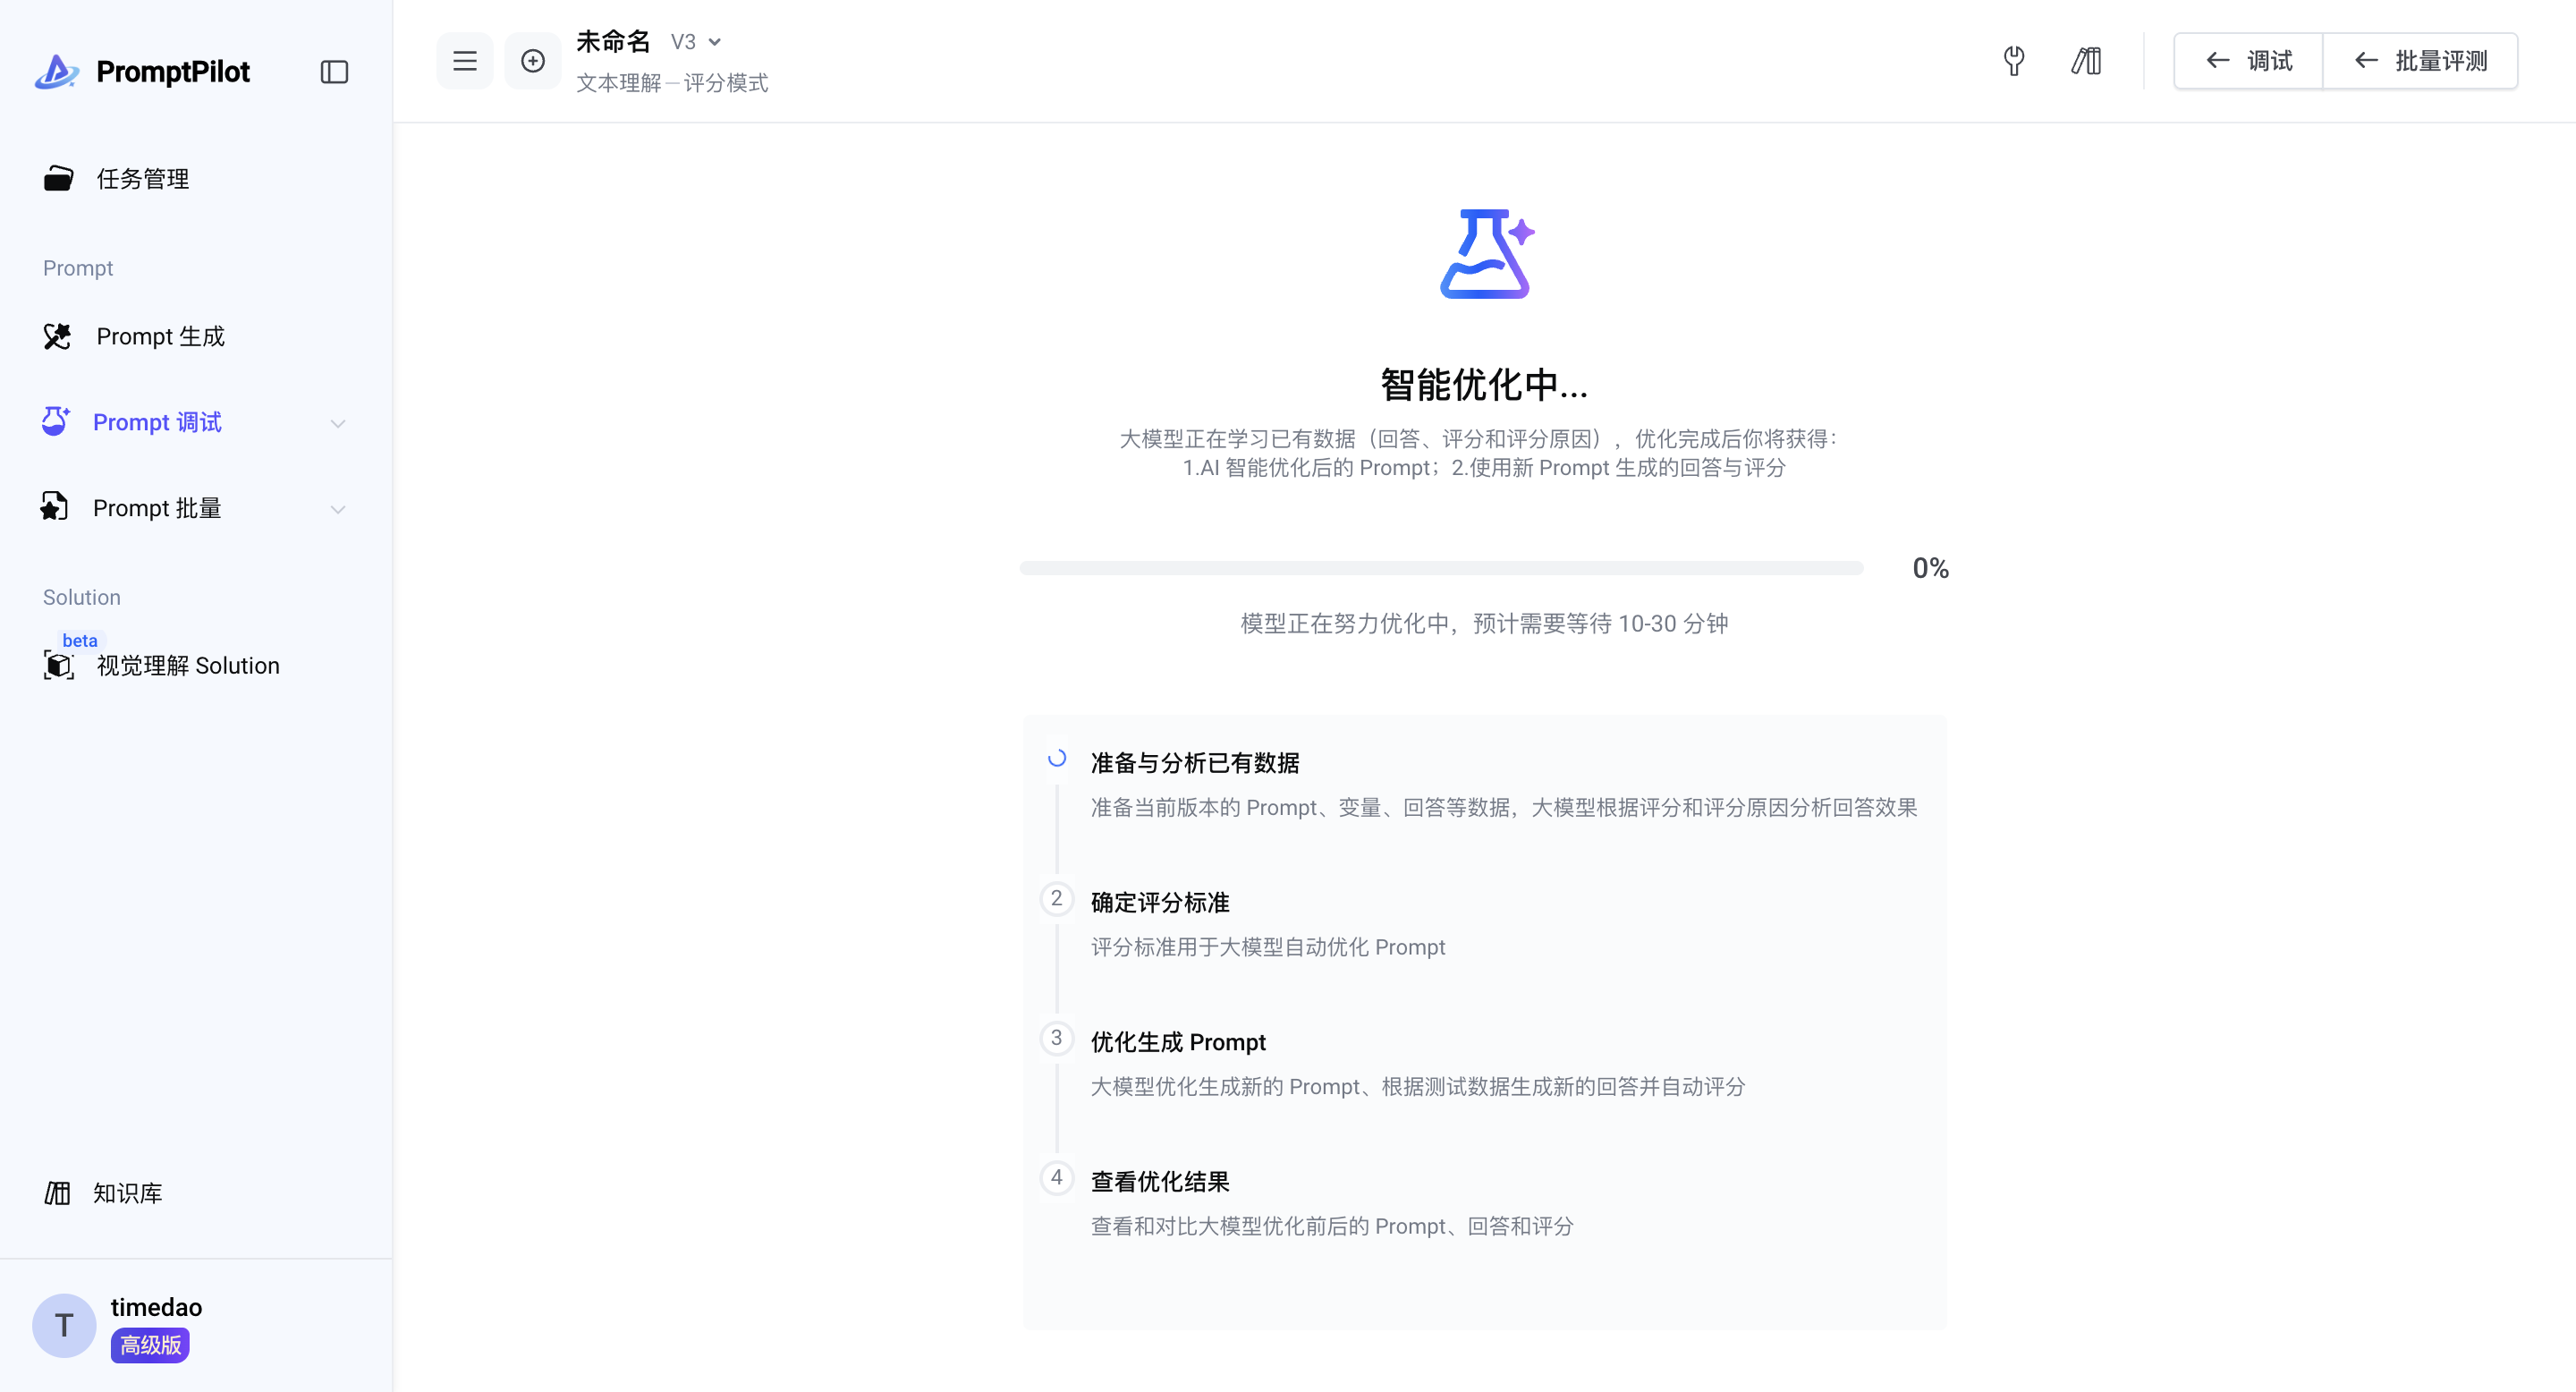
Task: Click the 批量评测 button
Action: (2420, 61)
